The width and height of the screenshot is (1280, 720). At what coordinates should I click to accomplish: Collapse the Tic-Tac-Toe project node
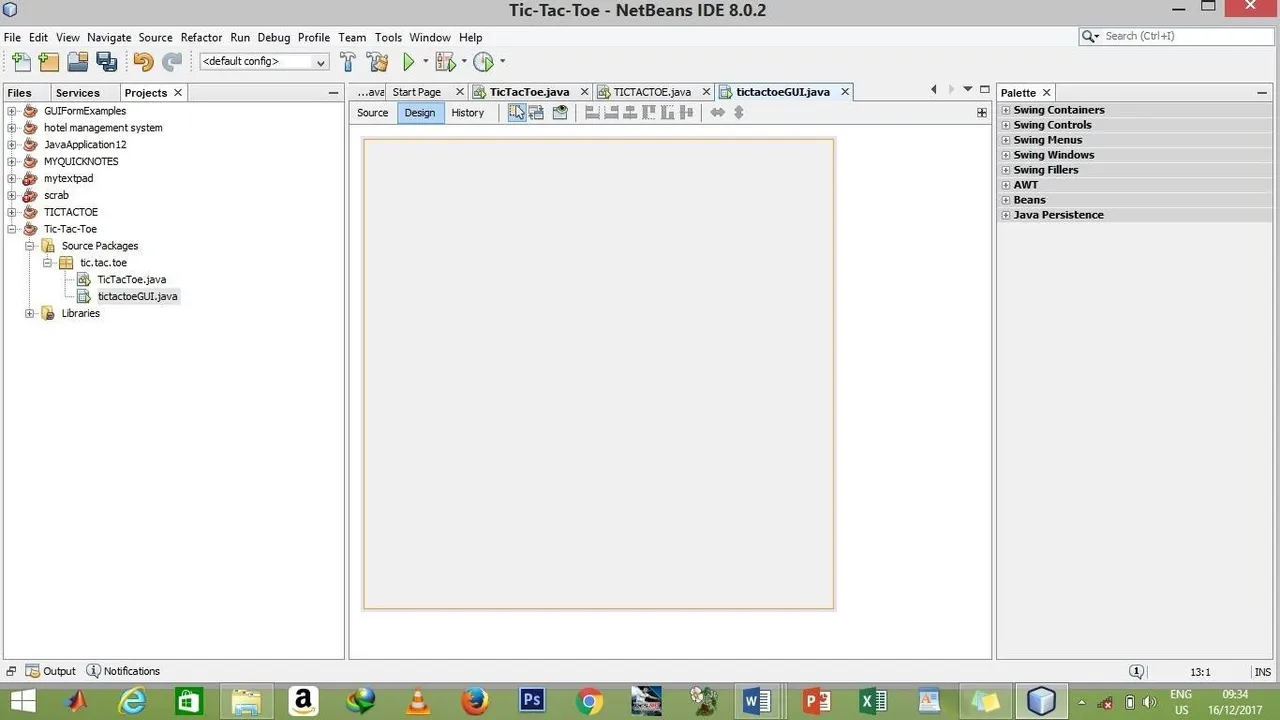12,229
